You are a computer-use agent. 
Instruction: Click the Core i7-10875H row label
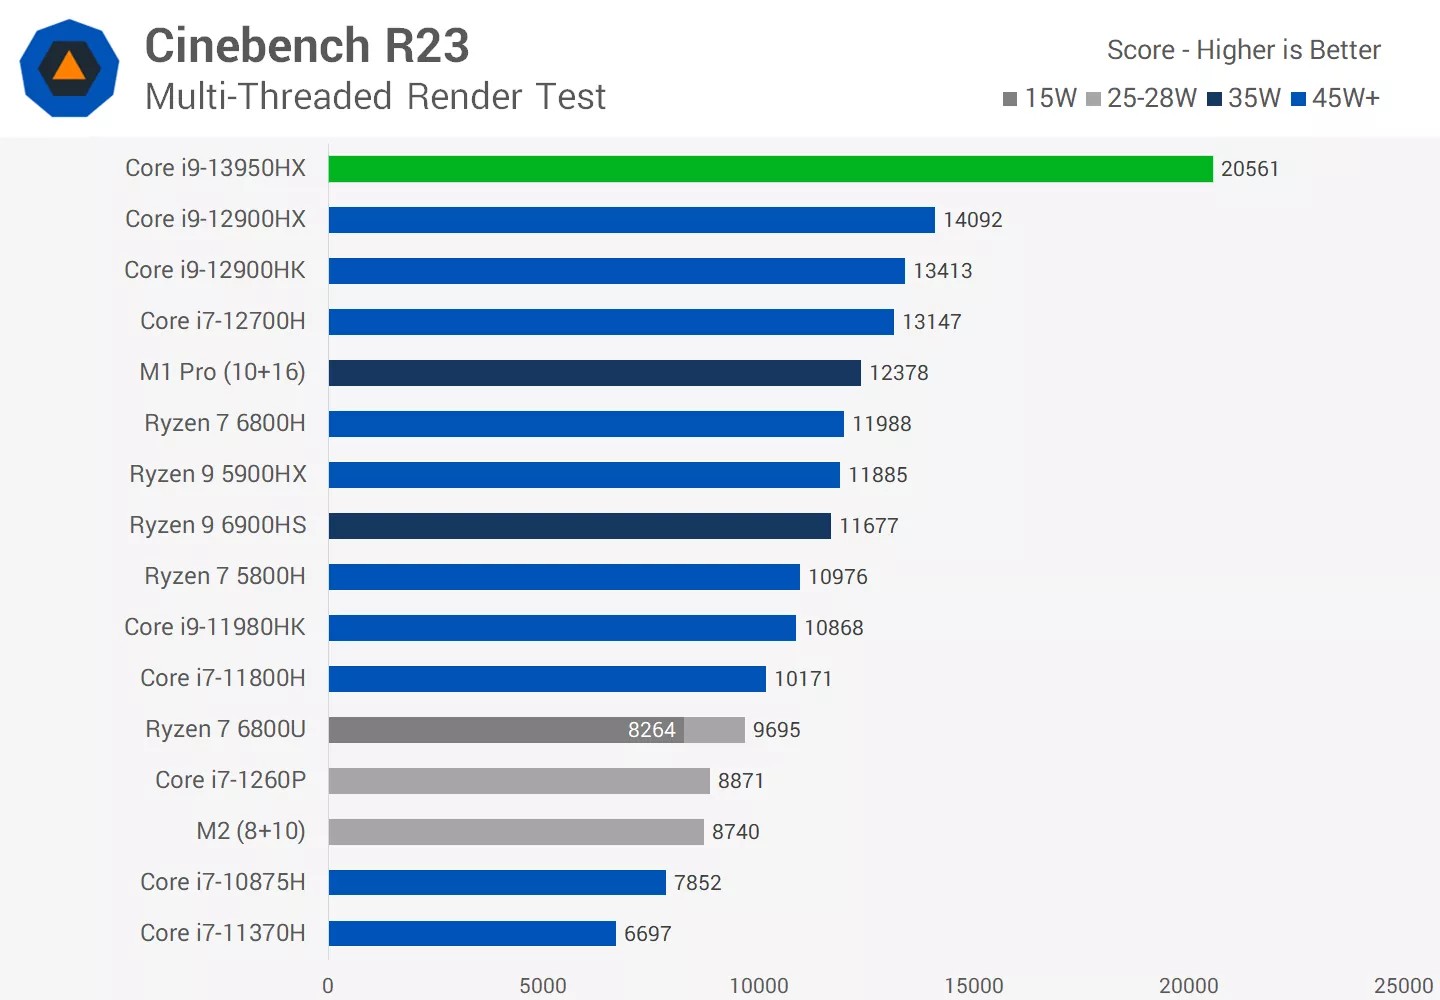pyautogui.click(x=223, y=882)
